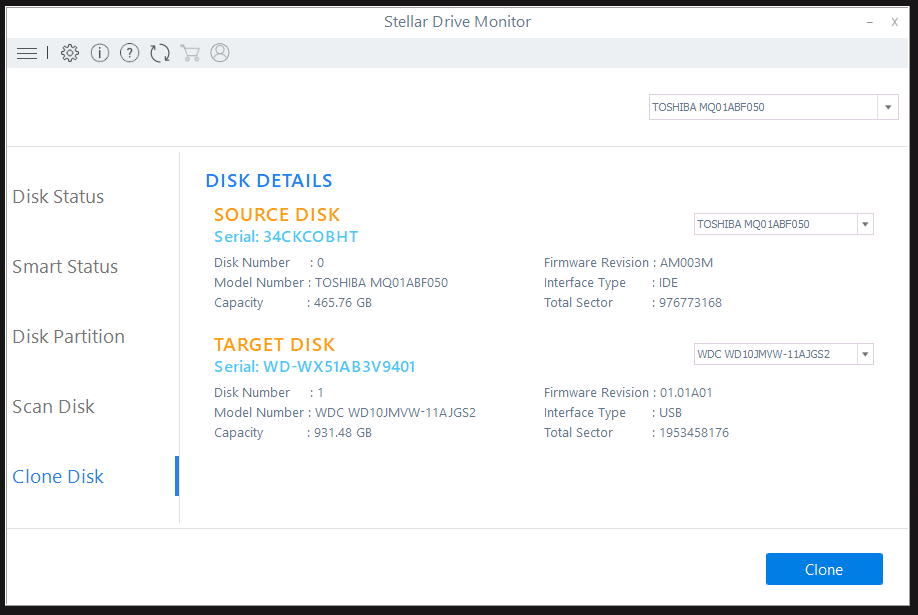The height and width of the screenshot is (615, 918).
Task: Click the shopping cart buy icon
Action: (x=190, y=53)
